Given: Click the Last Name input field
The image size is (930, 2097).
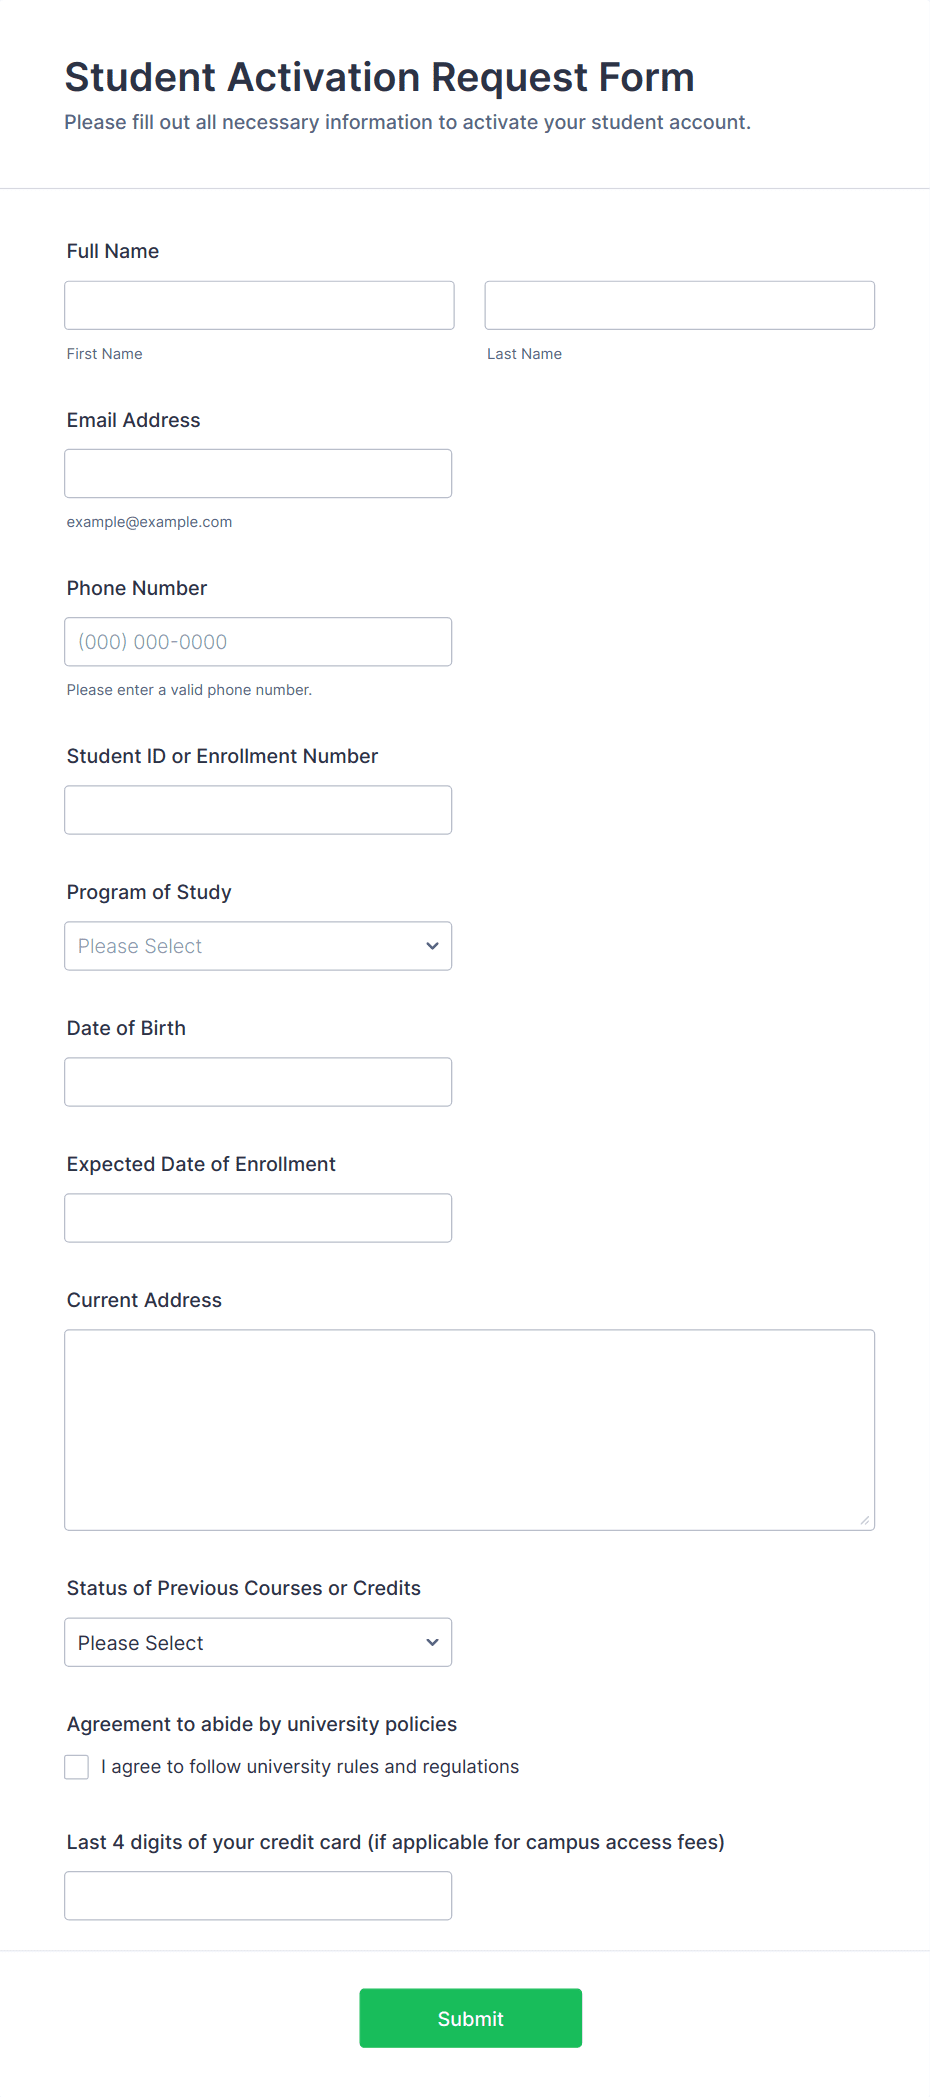Looking at the screenshot, I should (x=679, y=305).
